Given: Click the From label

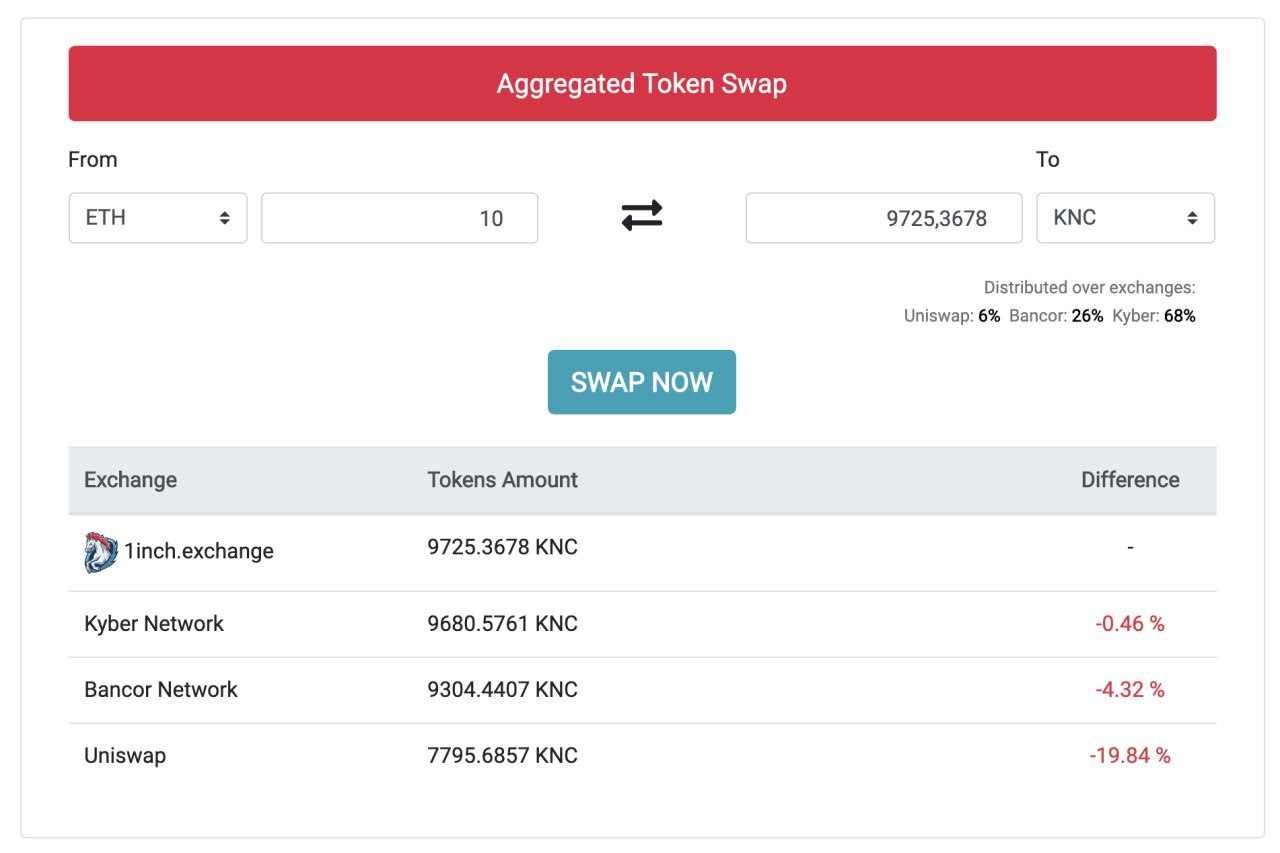Looking at the screenshot, I should tap(93, 160).
